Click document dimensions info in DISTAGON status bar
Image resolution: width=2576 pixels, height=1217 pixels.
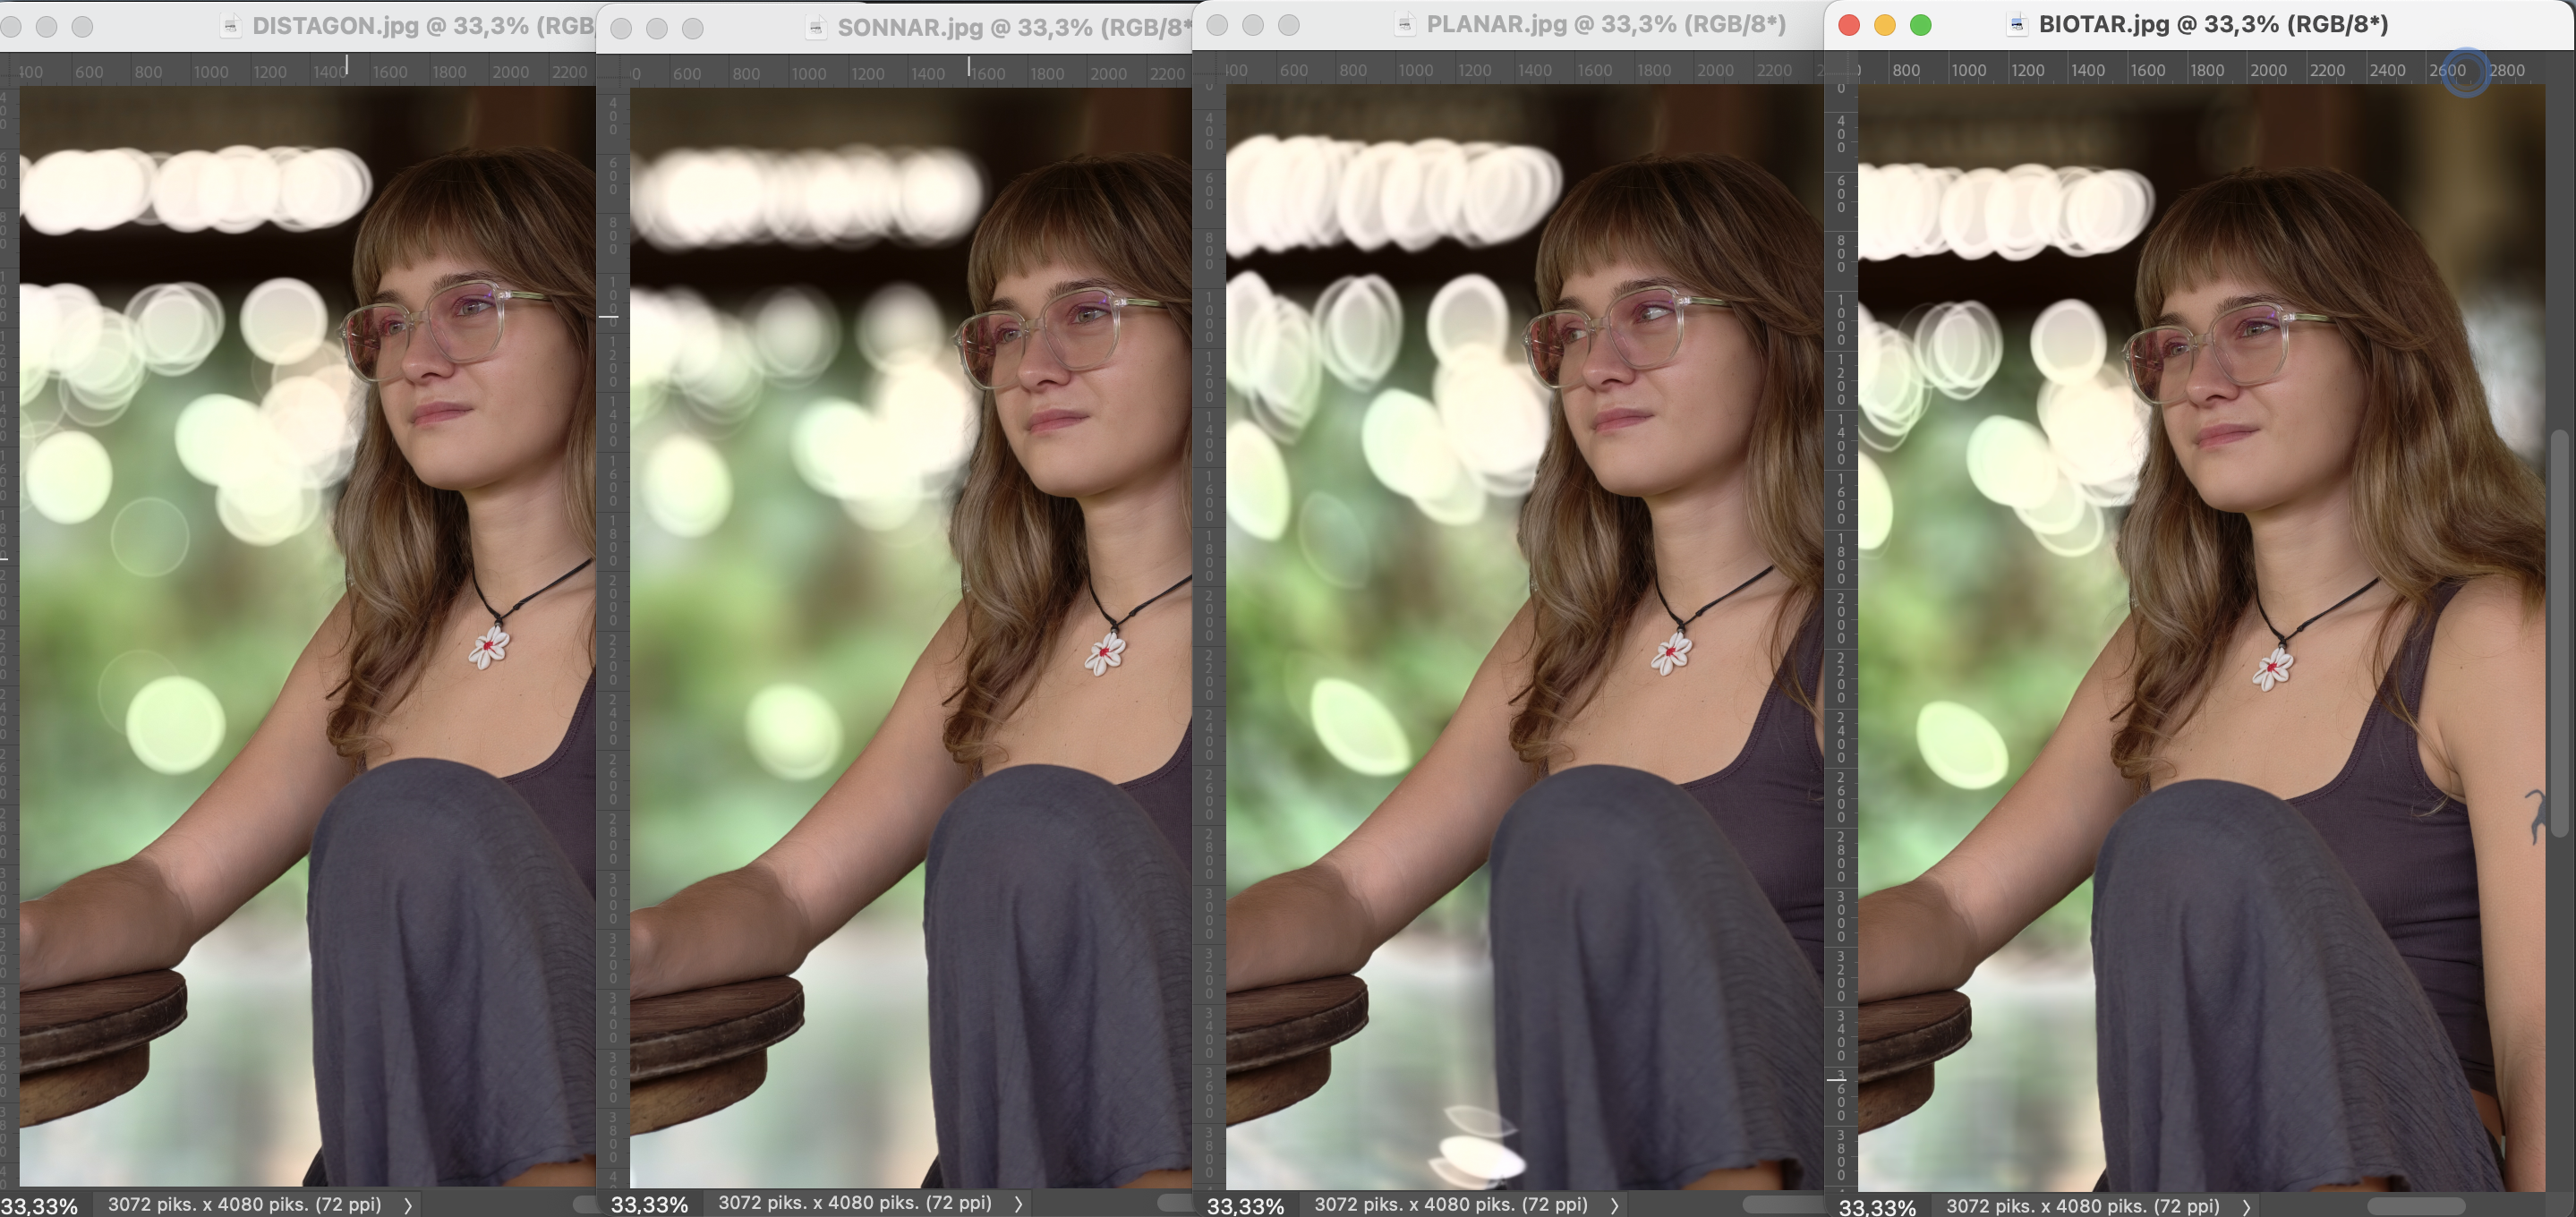pyautogui.click(x=244, y=1204)
